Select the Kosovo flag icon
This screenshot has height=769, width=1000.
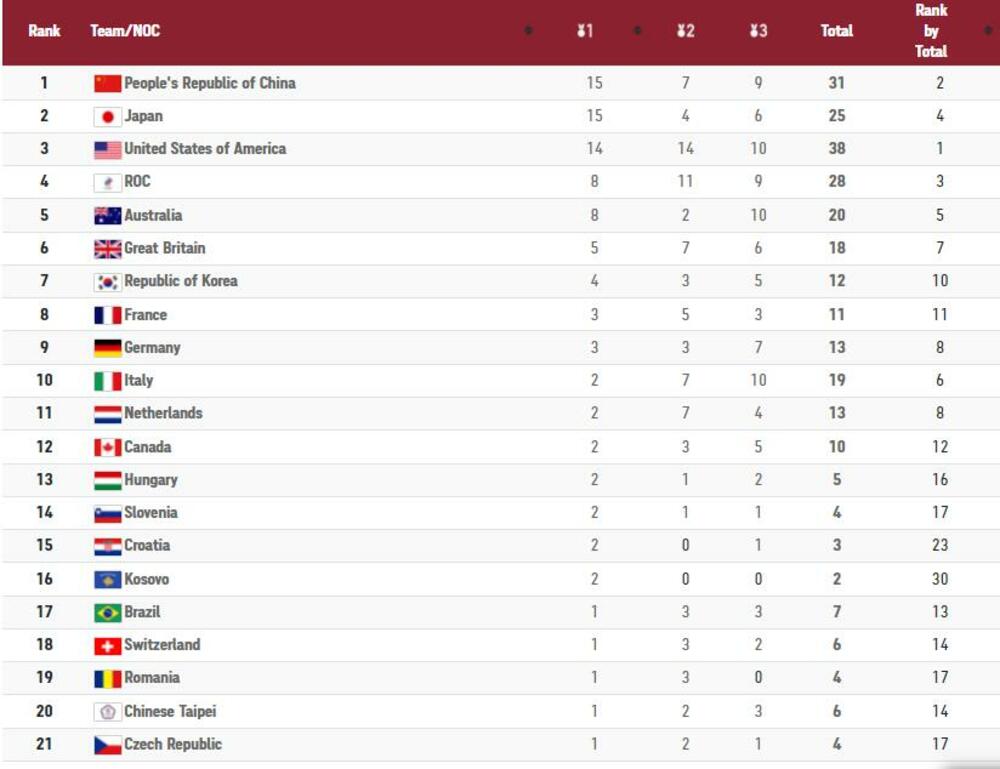click(x=107, y=579)
